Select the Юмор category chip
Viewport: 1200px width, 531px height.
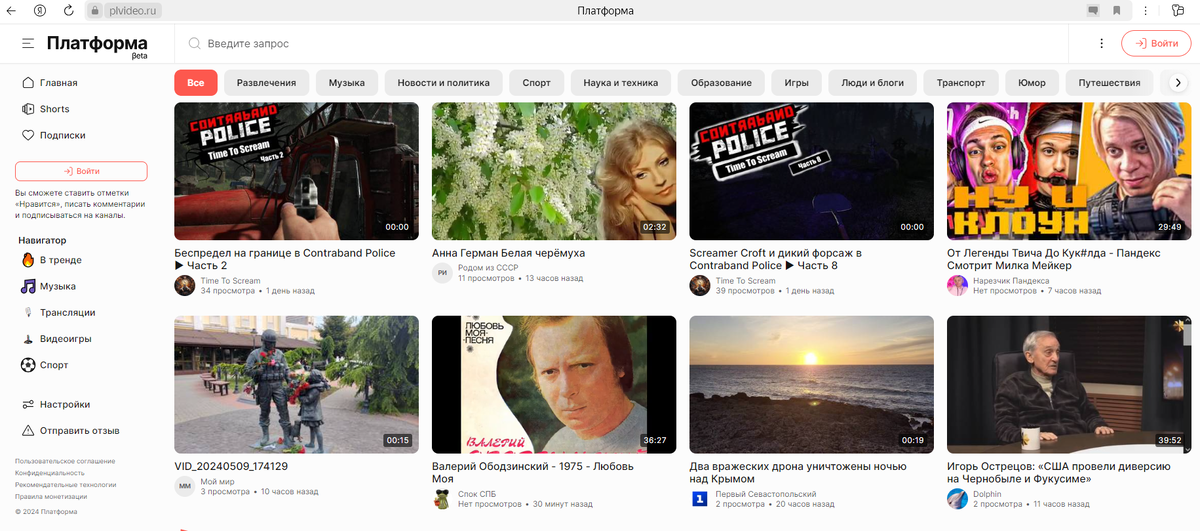pos(1031,83)
